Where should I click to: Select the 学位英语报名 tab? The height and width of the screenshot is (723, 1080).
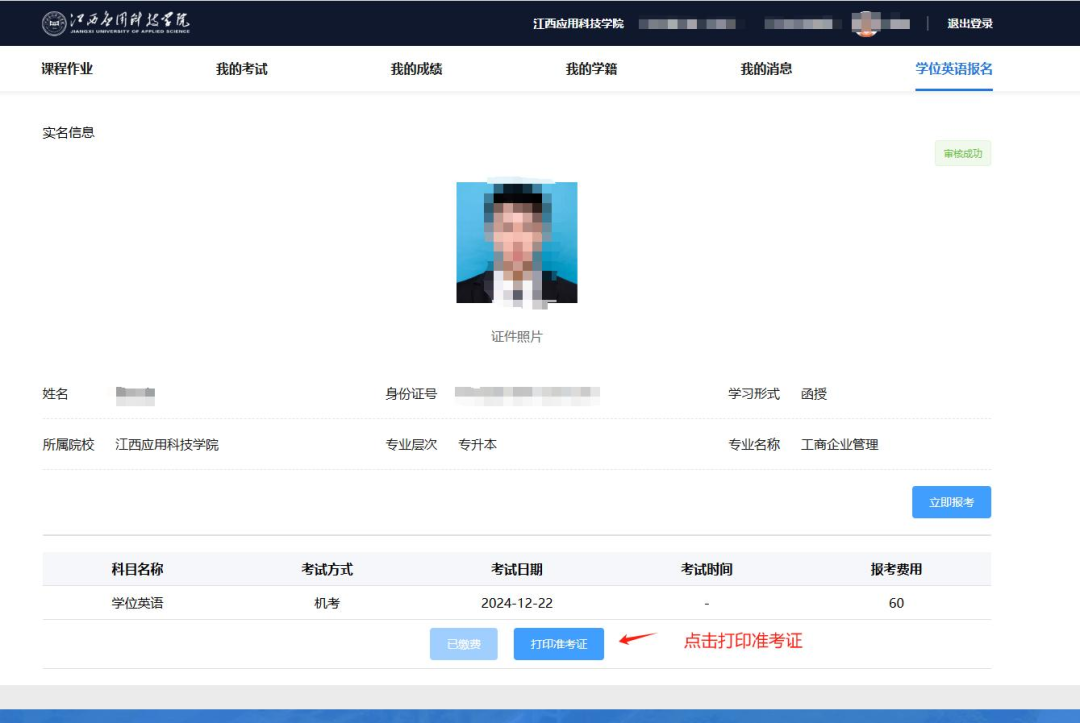tap(951, 68)
